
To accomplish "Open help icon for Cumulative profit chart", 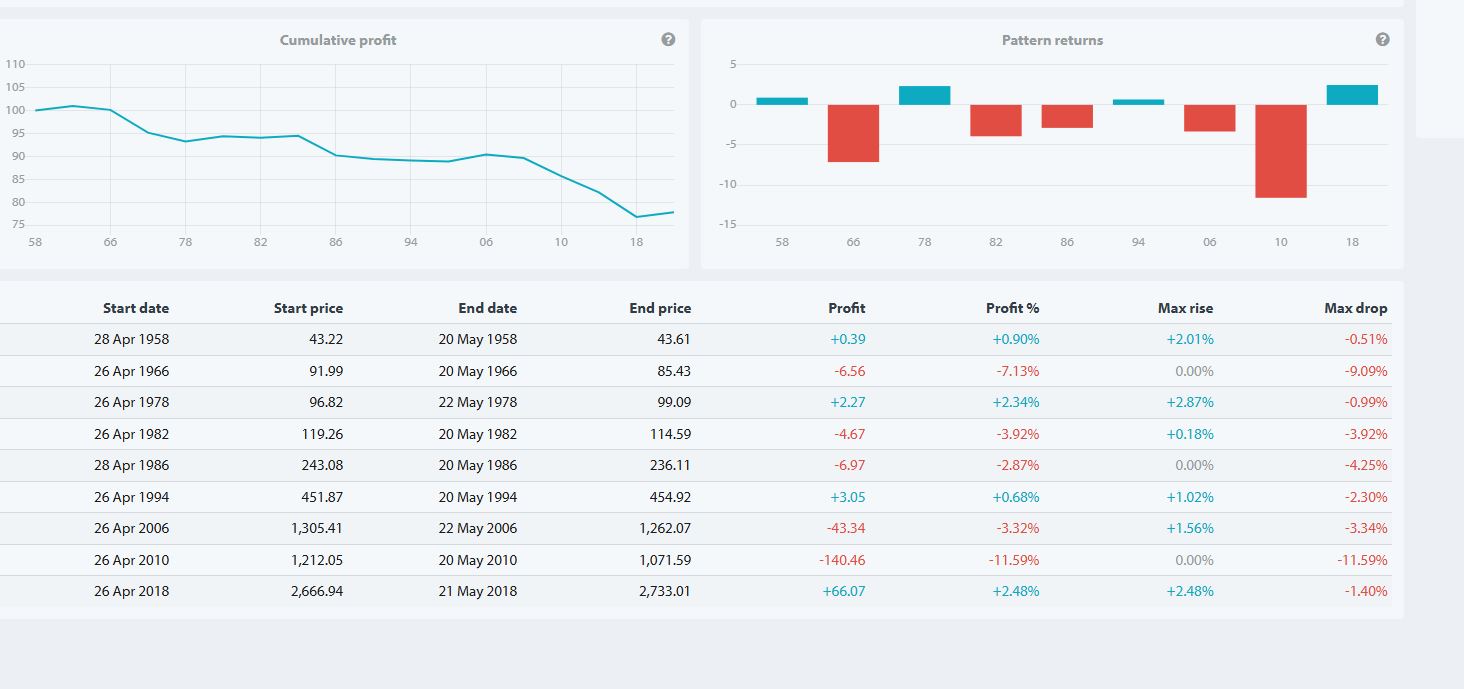I will (x=668, y=40).
